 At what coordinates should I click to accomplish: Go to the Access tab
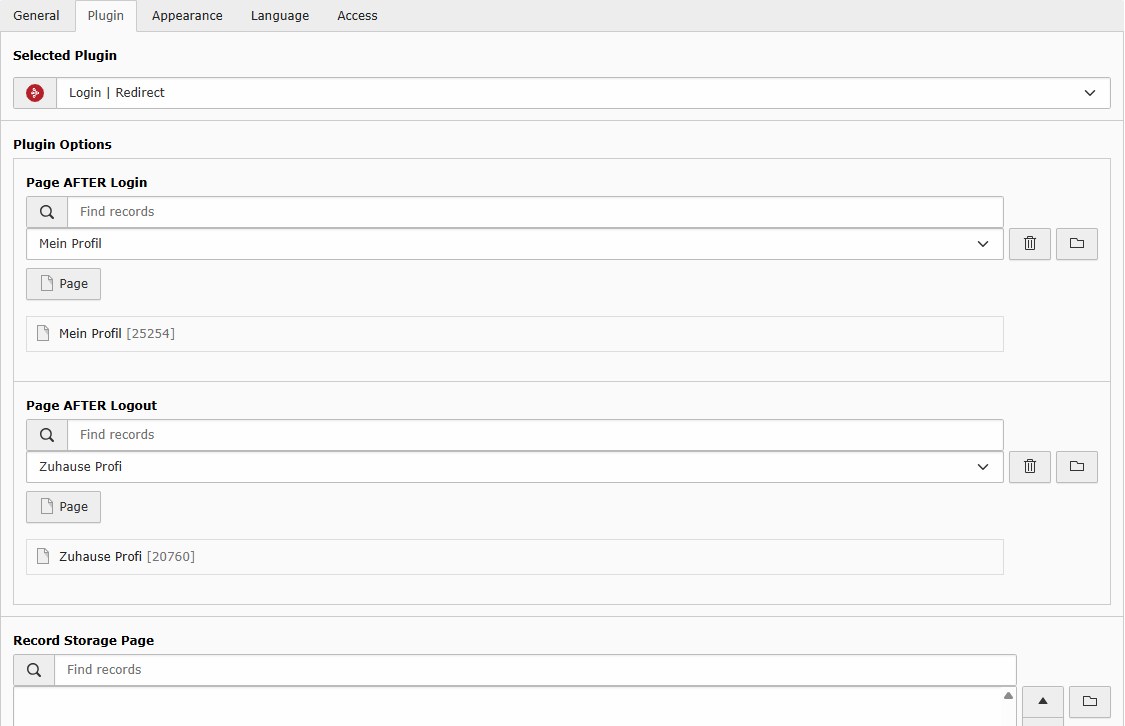pyautogui.click(x=357, y=16)
